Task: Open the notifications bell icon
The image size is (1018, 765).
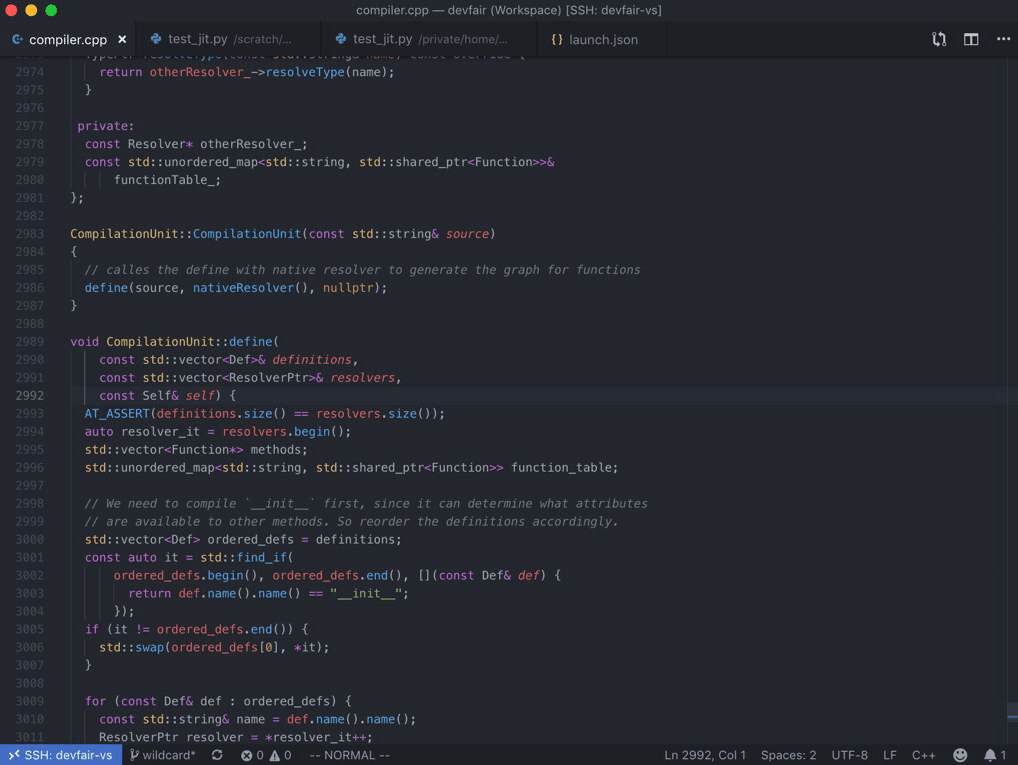Action: pos(994,755)
